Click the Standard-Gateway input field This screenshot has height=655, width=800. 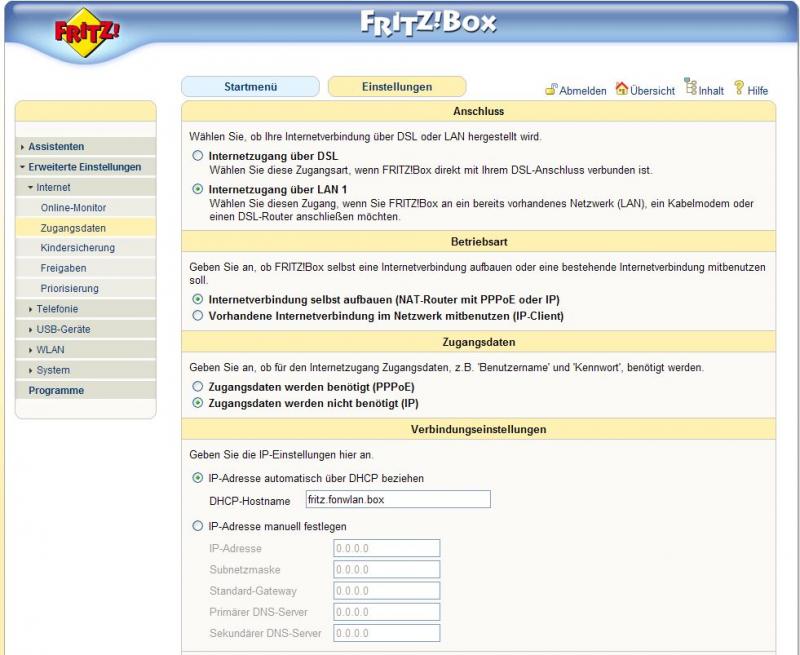pos(387,591)
